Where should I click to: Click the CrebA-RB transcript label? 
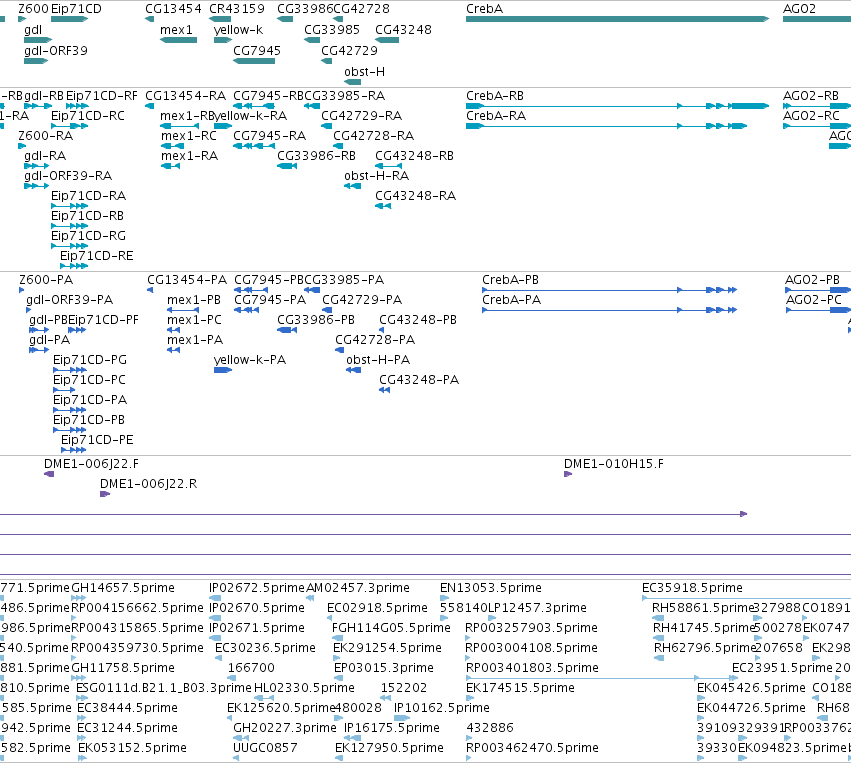pos(494,96)
